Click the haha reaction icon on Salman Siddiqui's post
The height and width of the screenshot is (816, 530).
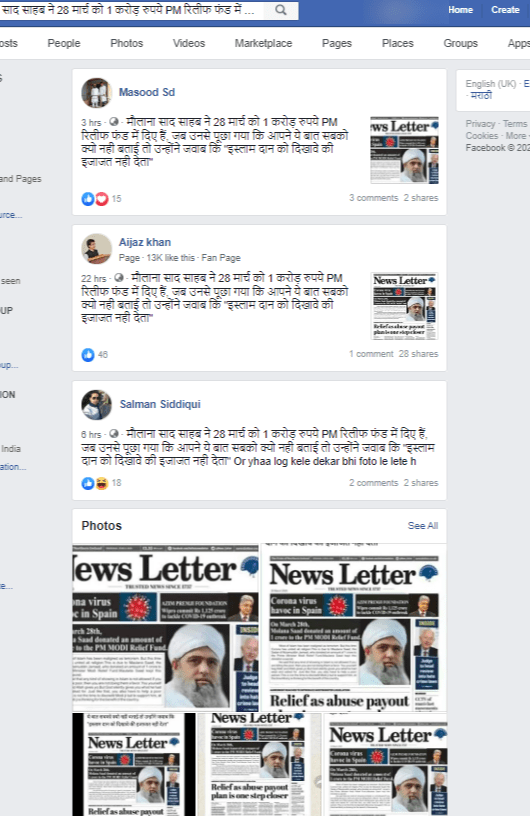tap(102, 483)
